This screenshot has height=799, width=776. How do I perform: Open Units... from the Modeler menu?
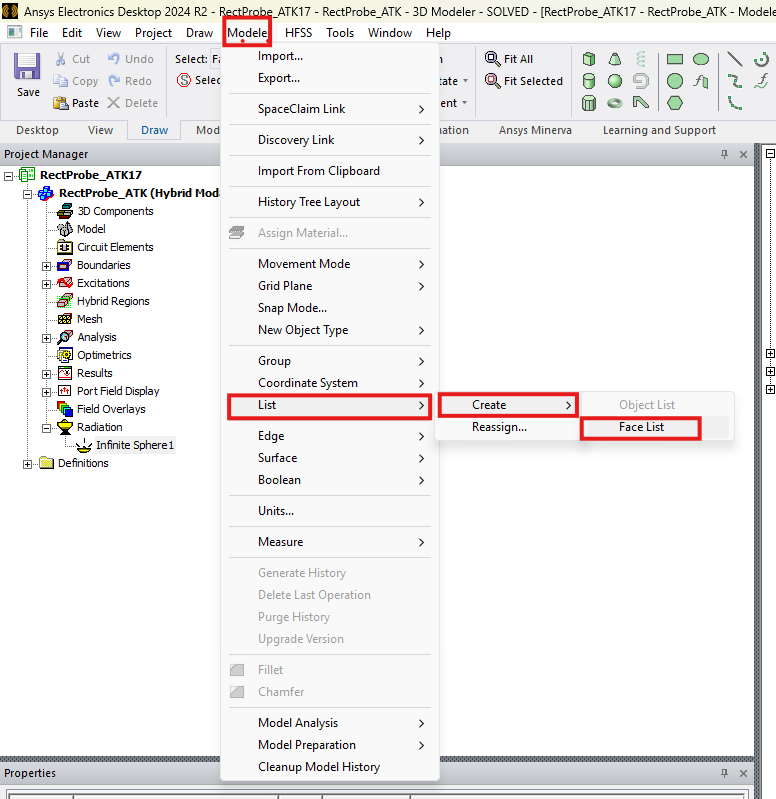click(x=276, y=511)
